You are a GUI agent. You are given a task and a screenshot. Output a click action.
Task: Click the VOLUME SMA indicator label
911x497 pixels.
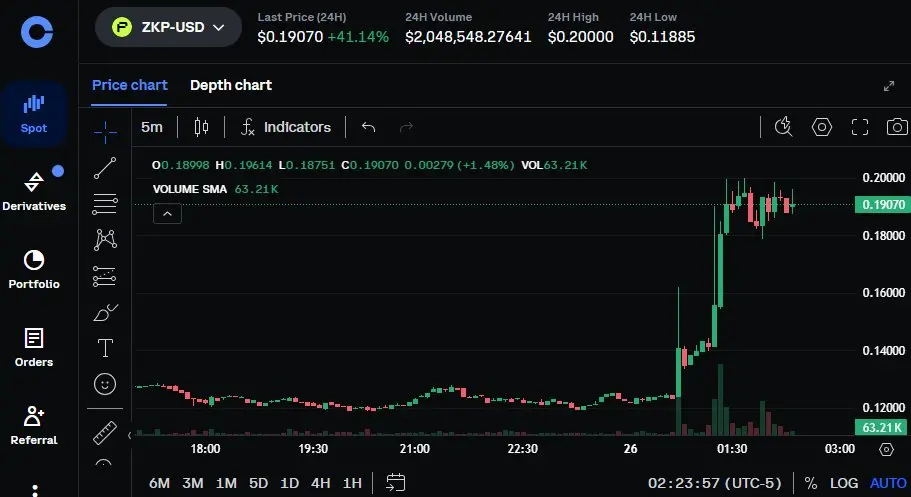coord(189,189)
